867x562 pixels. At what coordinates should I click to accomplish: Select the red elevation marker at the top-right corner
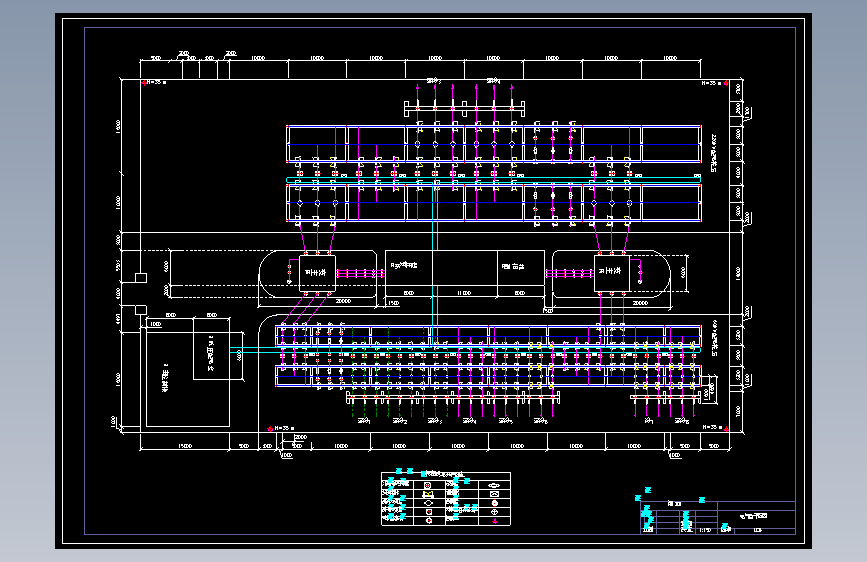pos(725,83)
